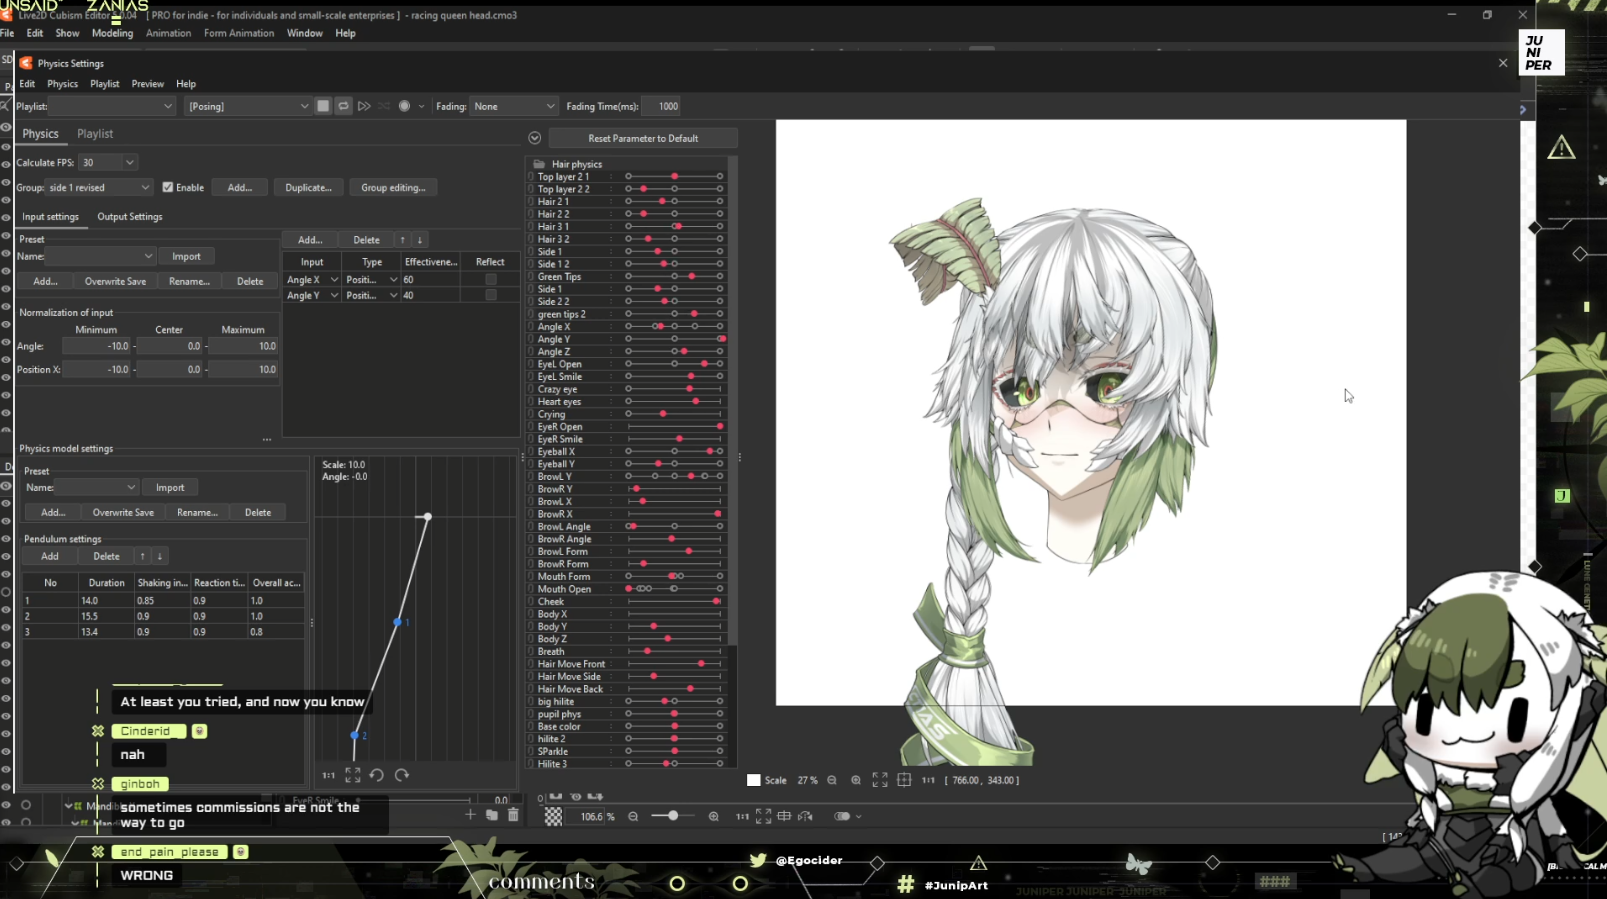Viewport: 1607px width, 899px height.
Task: Click Overwrite Save in input preset
Action: coord(115,281)
